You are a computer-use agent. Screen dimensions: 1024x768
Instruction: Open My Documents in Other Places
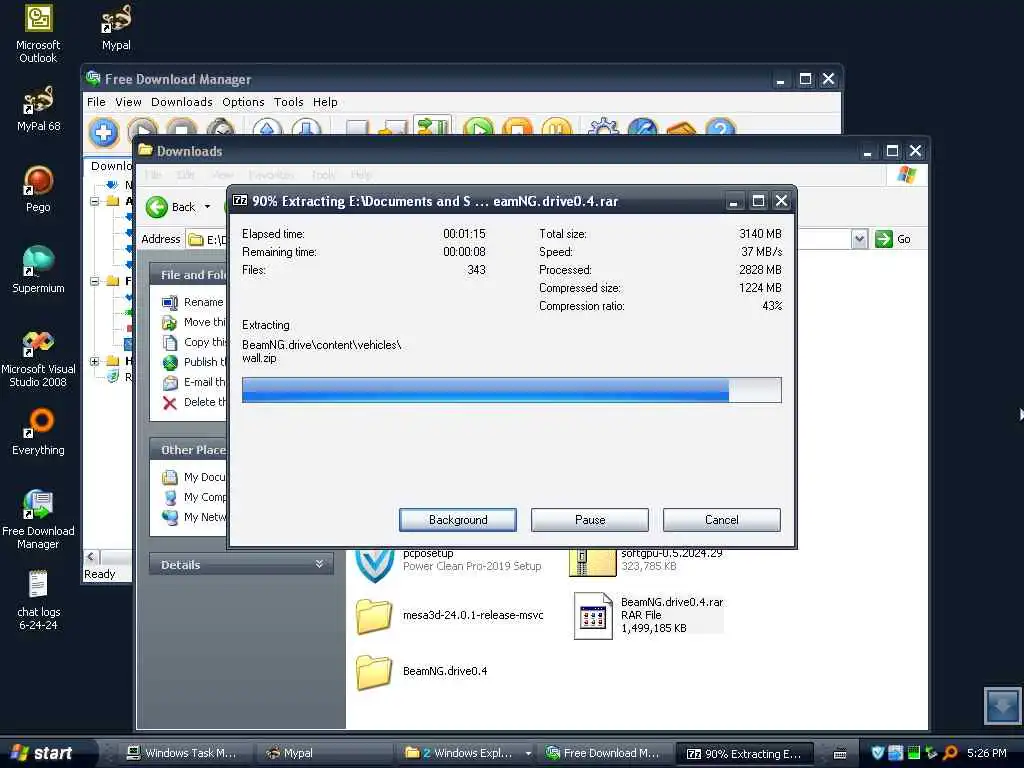pos(195,477)
